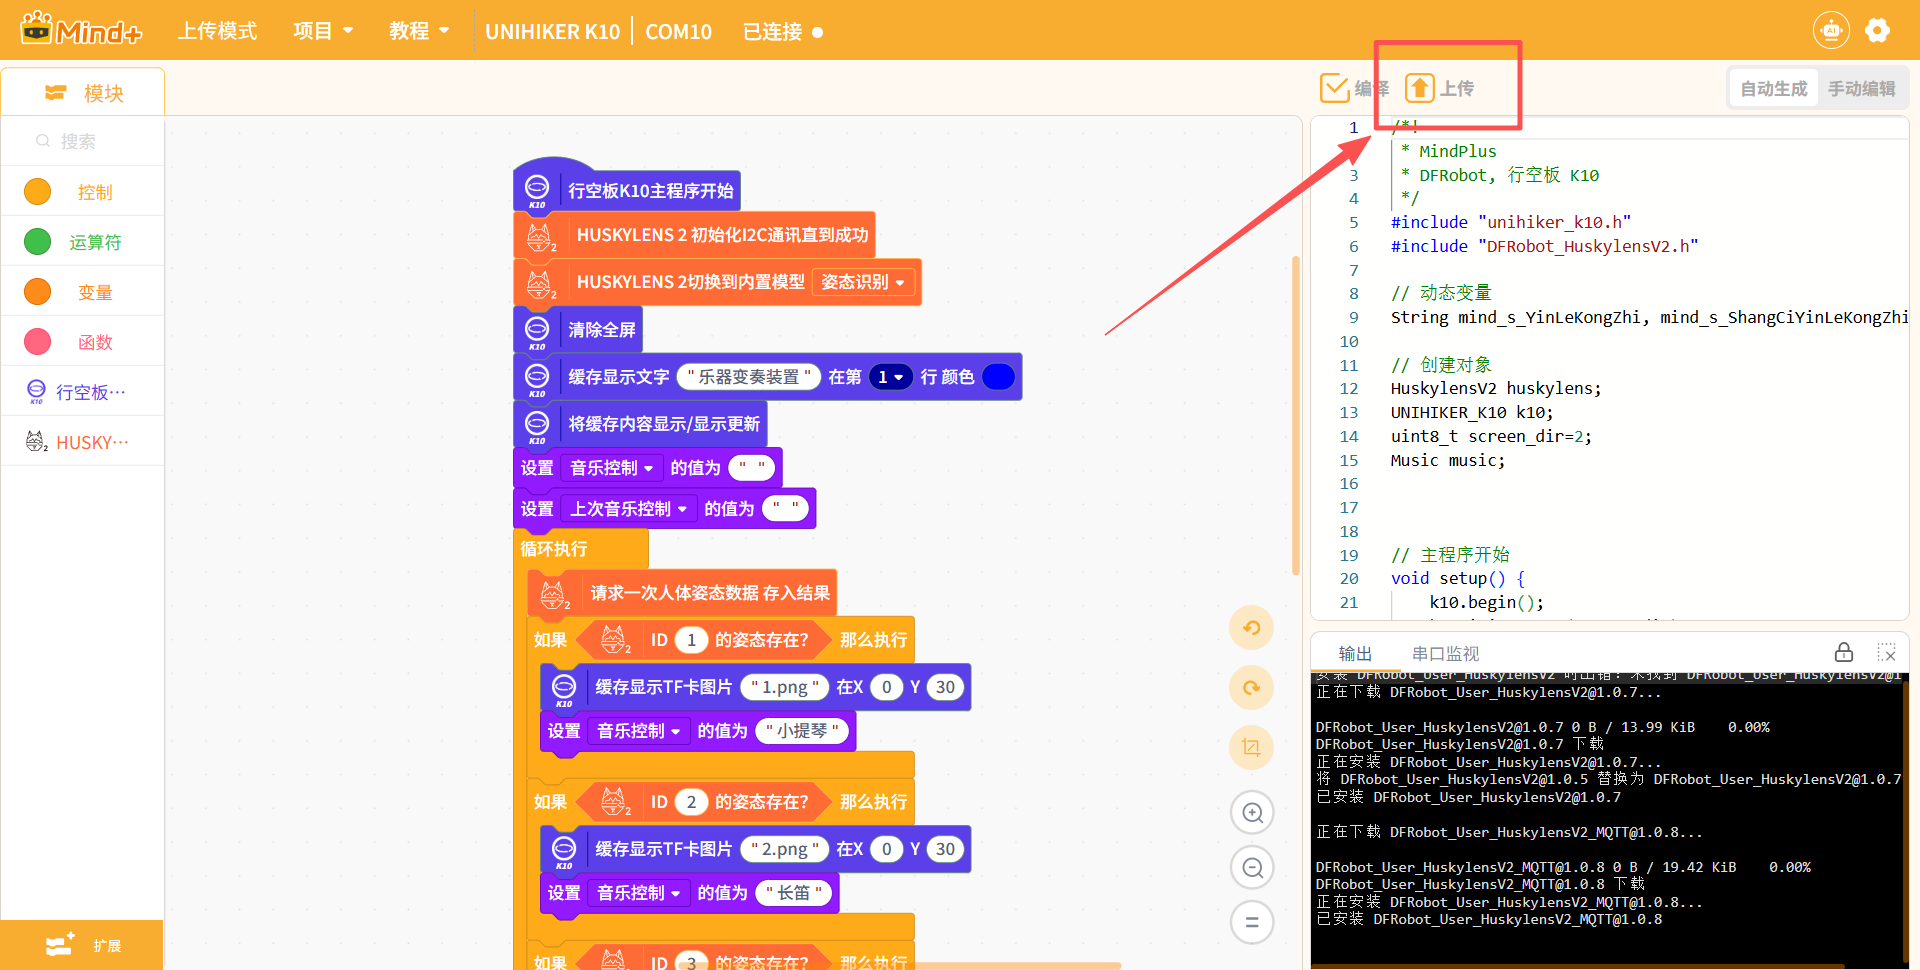Switch to 手动编辑 code mode
Screen dimensions: 1920x970
[1861, 89]
